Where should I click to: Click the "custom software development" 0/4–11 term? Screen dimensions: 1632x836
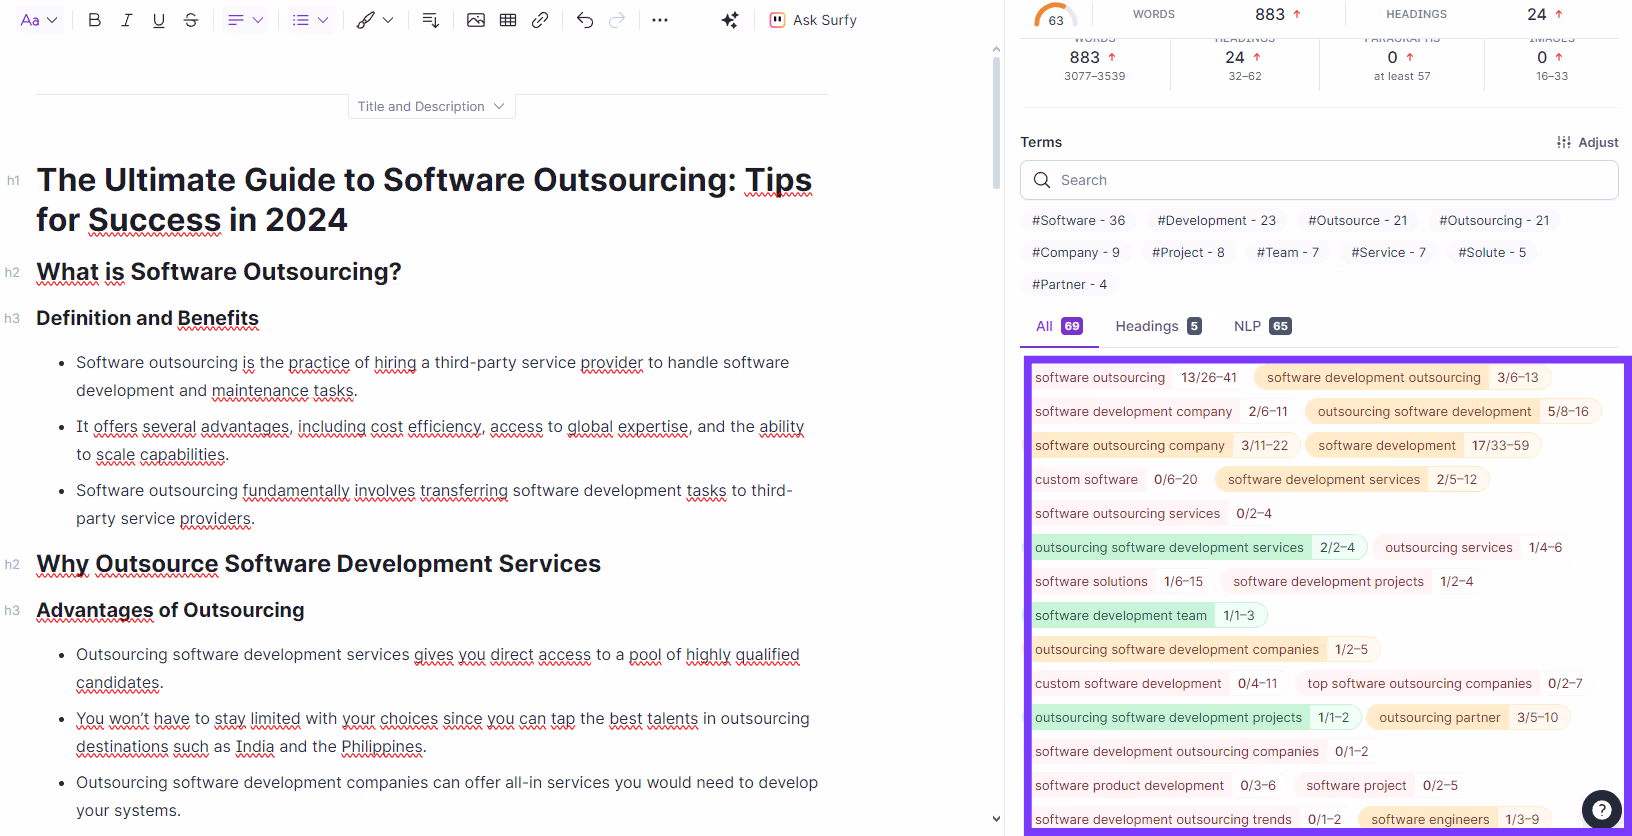coord(1156,684)
